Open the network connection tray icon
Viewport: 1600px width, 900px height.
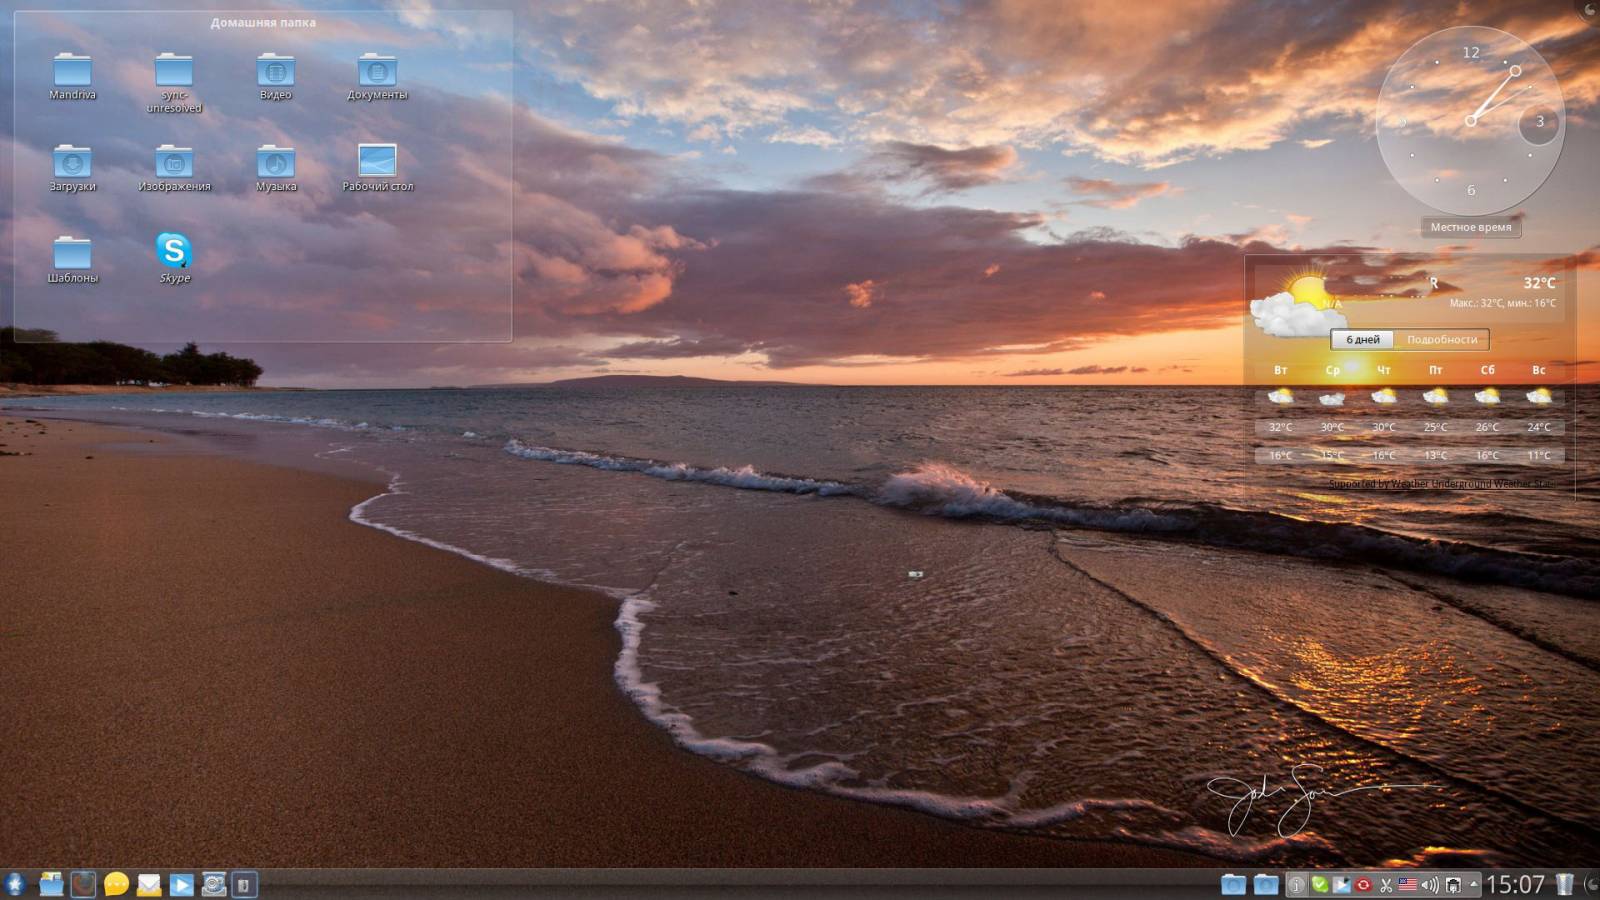coord(1453,885)
